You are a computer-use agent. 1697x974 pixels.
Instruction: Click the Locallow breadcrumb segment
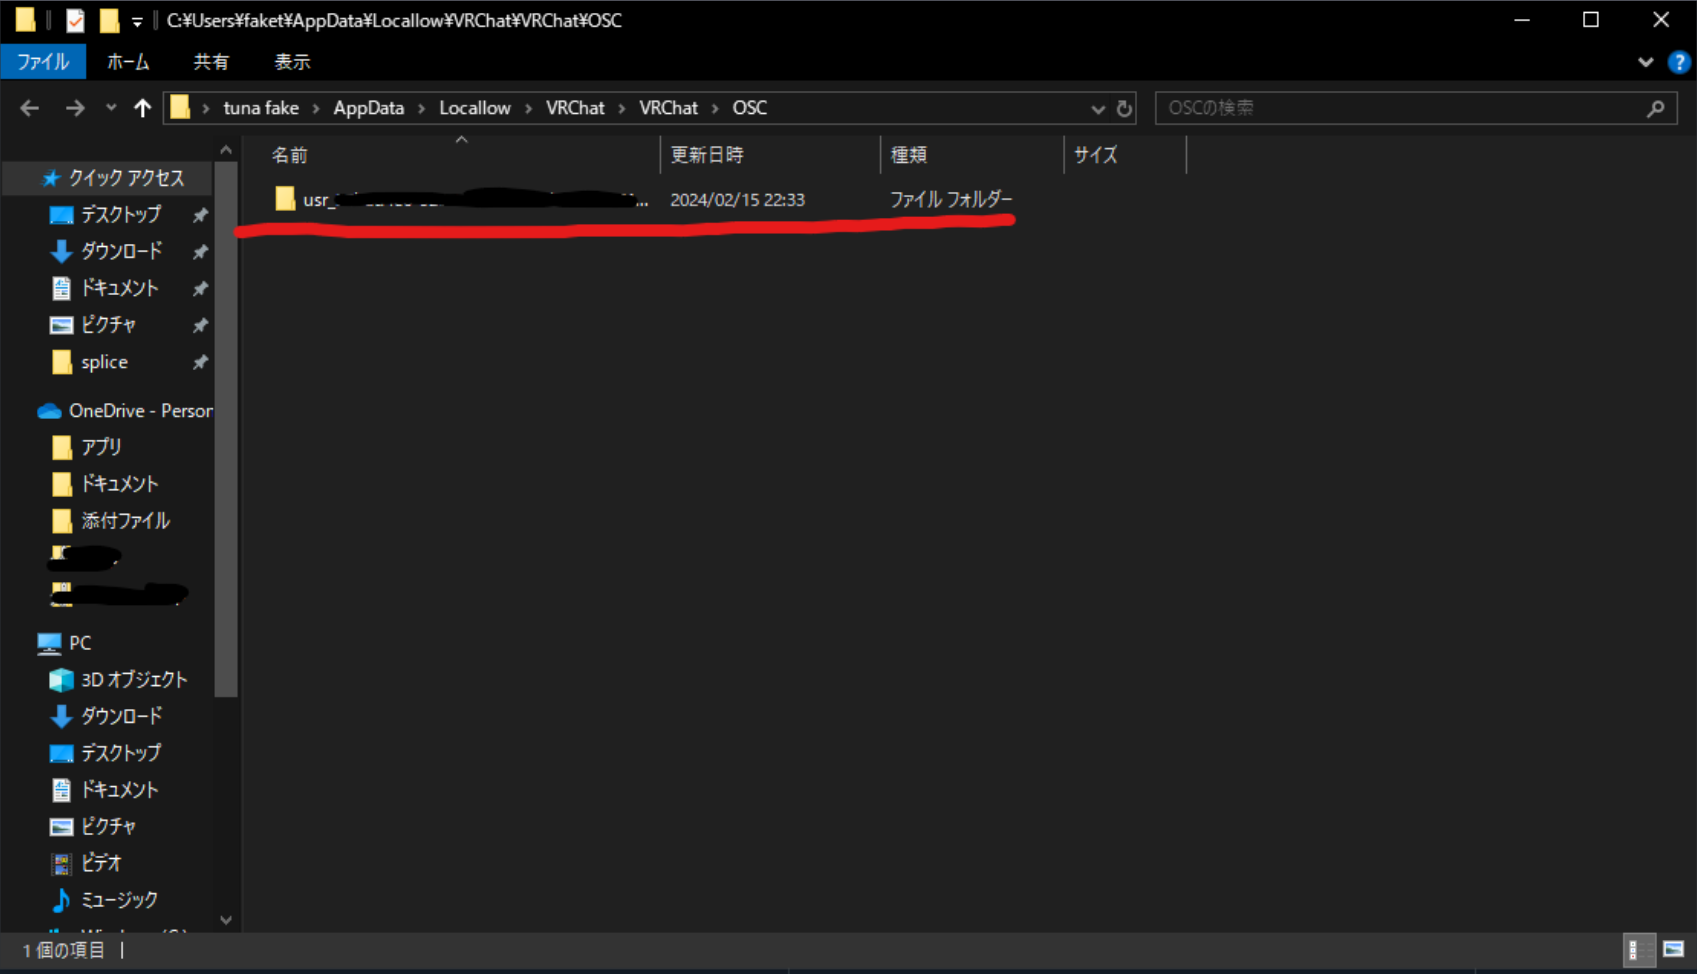tap(474, 108)
